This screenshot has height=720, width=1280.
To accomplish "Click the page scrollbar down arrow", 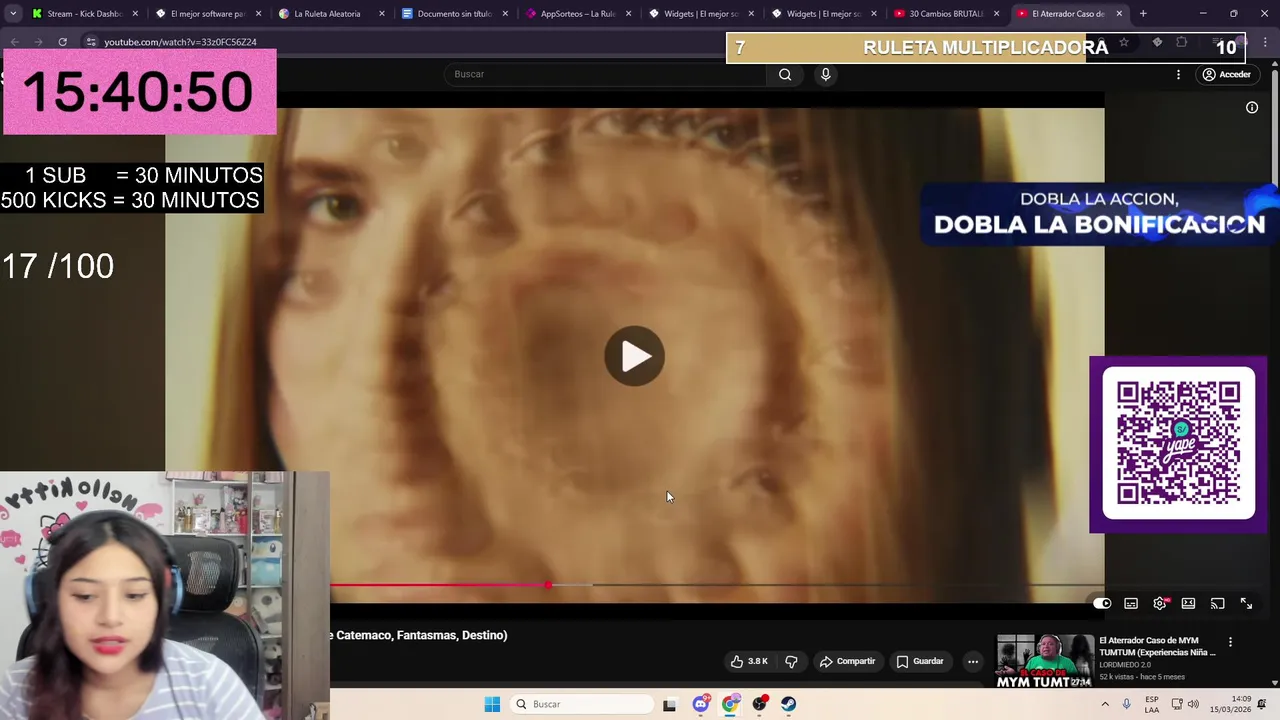I will click(x=1274, y=683).
